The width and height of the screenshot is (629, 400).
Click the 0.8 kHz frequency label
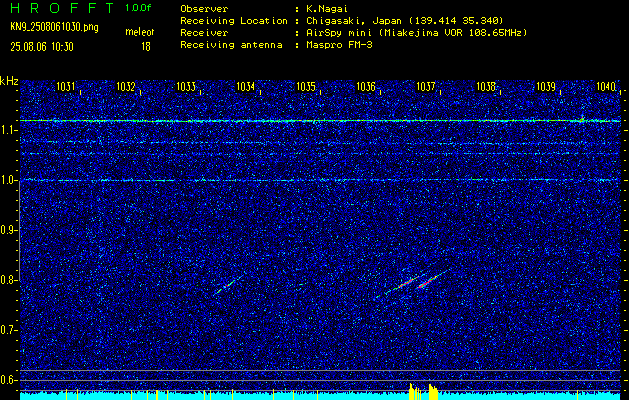[8, 280]
